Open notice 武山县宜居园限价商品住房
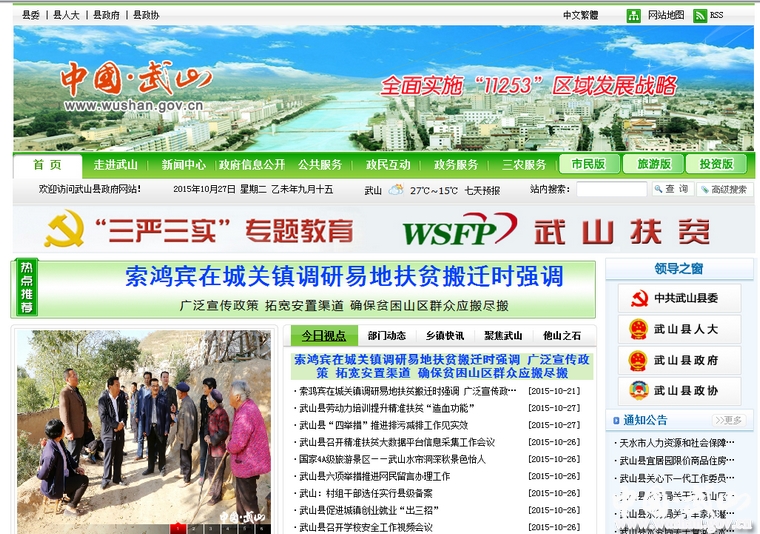 677,460
